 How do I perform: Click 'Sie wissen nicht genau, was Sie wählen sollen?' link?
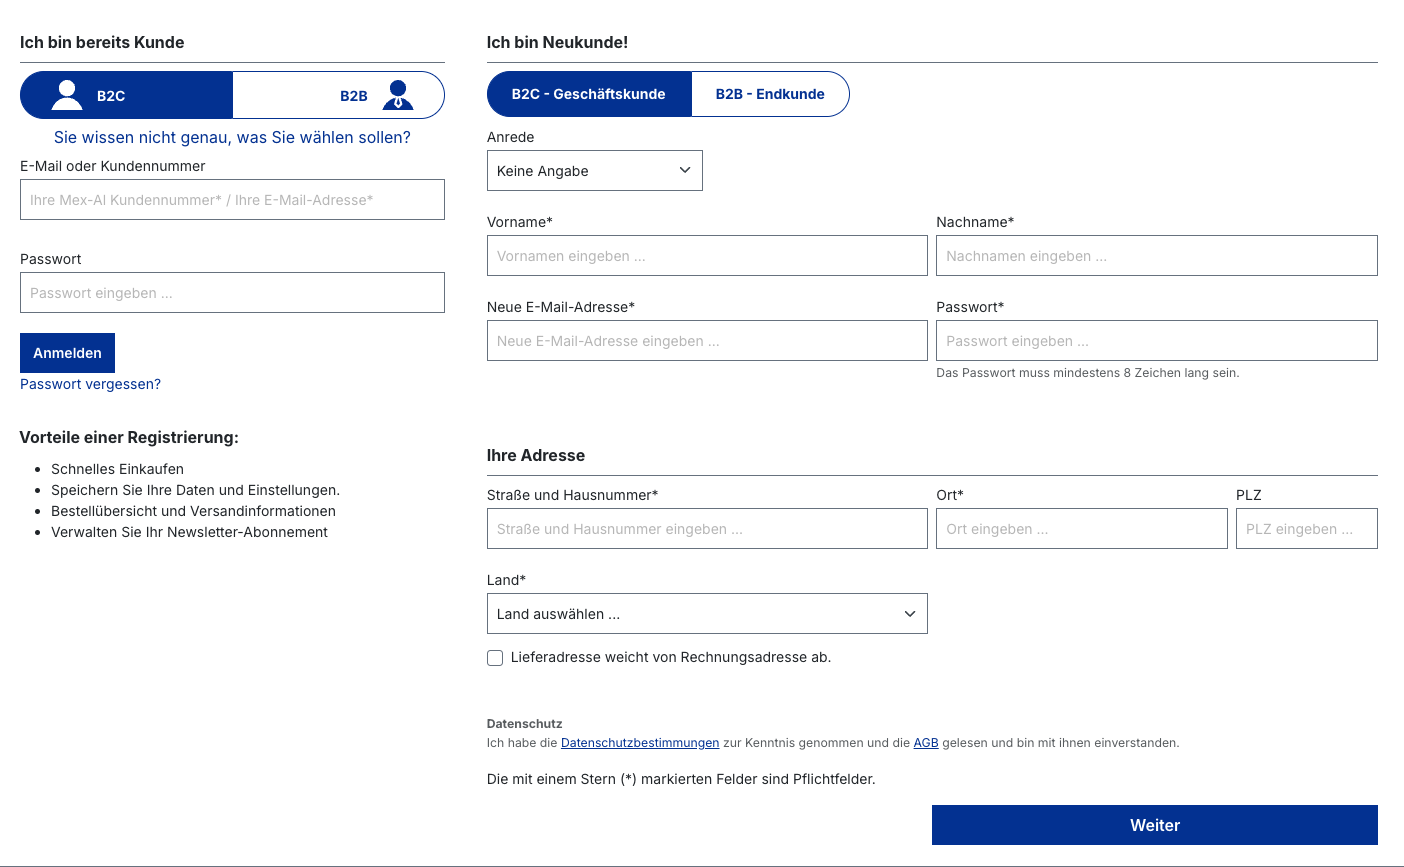tap(232, 138)
